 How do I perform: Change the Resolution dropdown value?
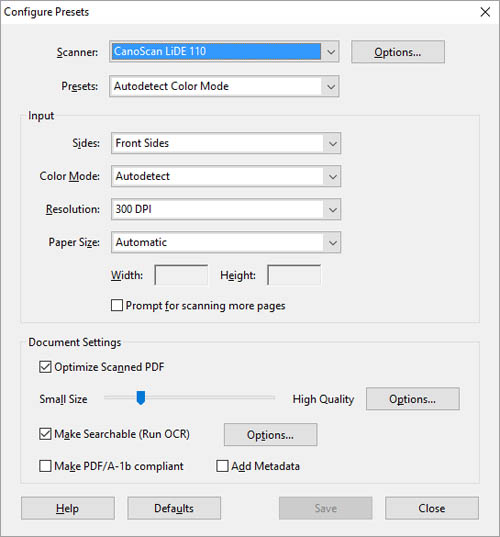226,209
